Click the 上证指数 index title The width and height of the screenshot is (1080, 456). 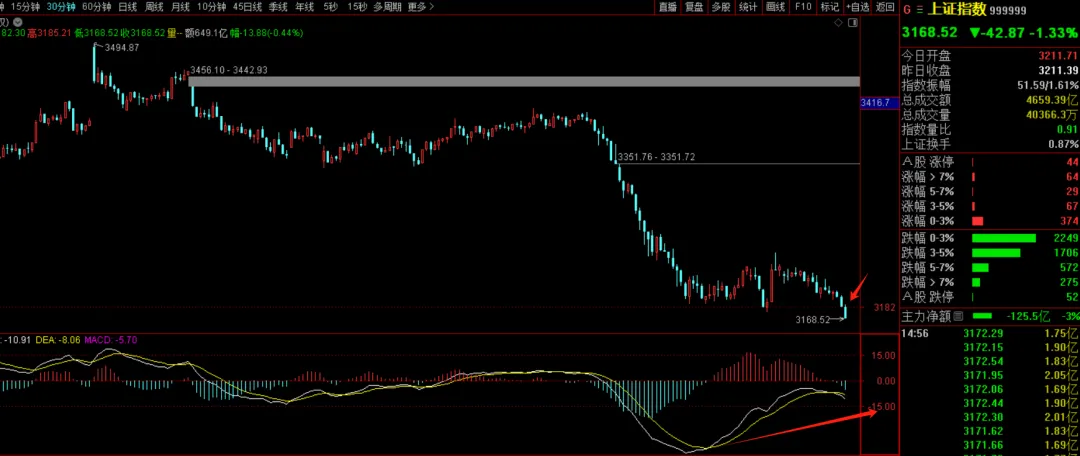coord(958,10)
